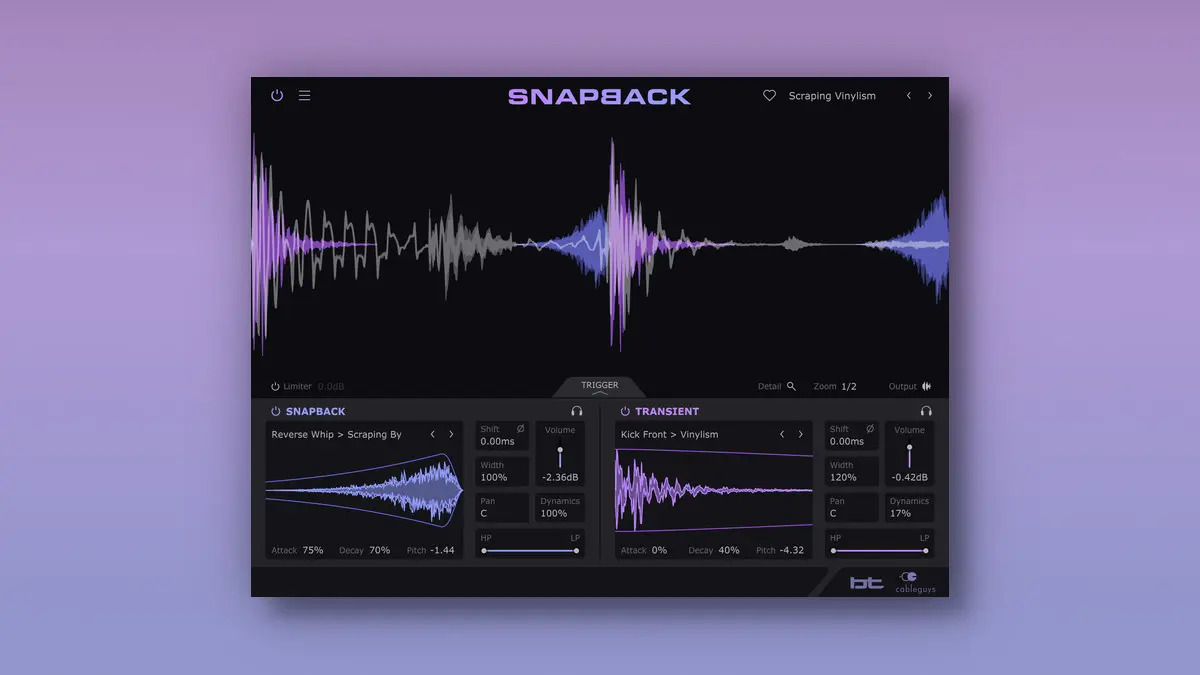Solo Transient section with headphones icon
This screenshot has width=1200, height=675.
coord(926,411)
